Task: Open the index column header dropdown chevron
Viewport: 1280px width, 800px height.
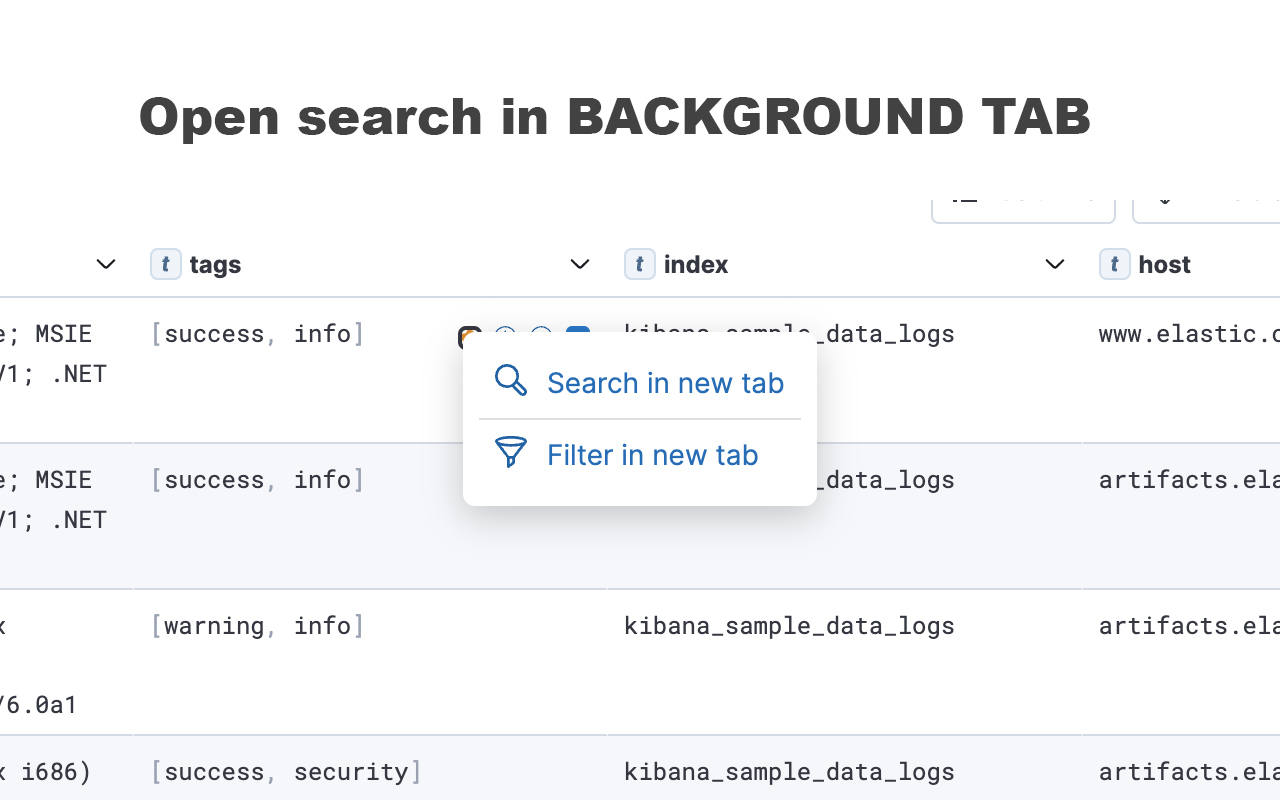Action: (1054, 264)
